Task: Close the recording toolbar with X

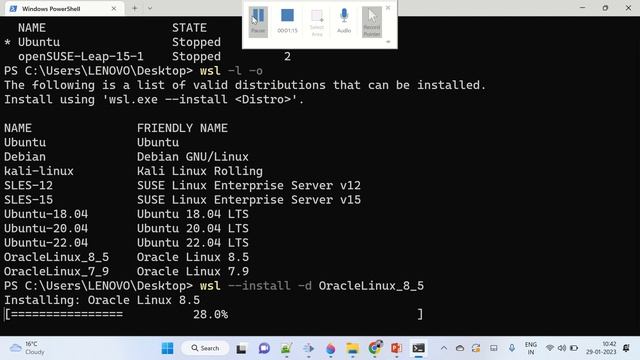Action: pos(388,7)
